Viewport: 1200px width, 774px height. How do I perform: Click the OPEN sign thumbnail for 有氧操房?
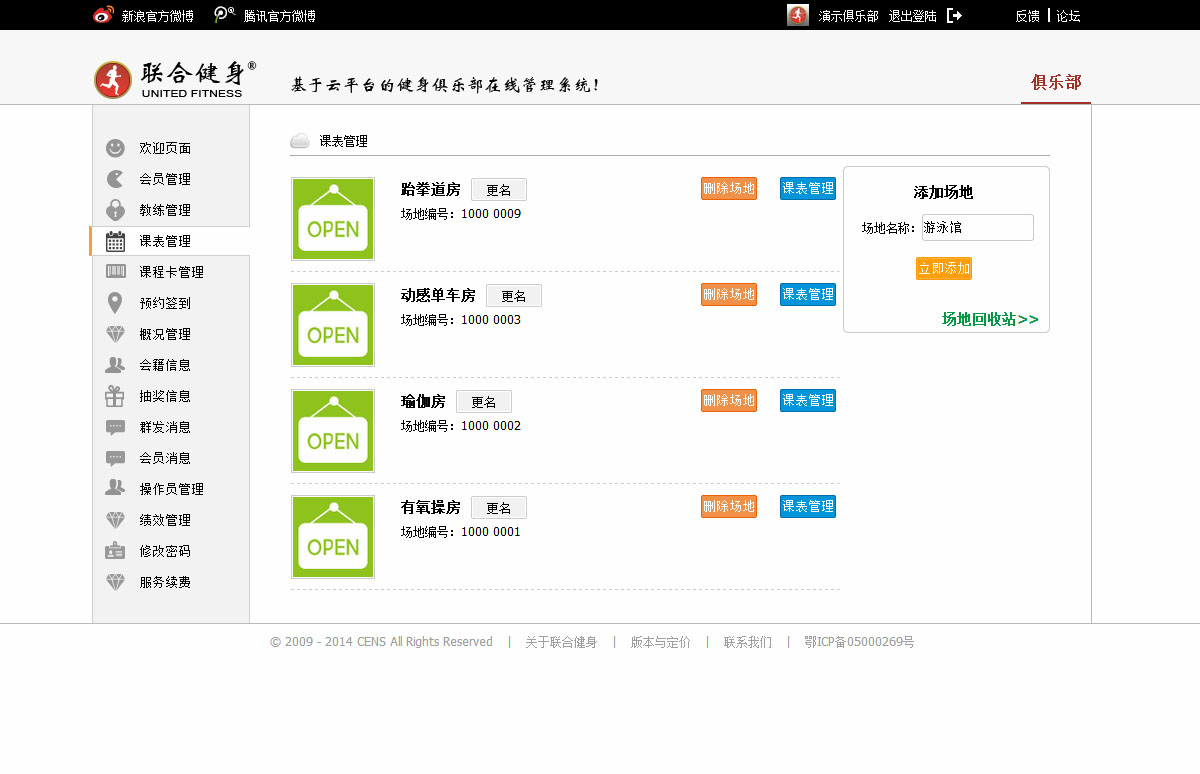(333, 537)
